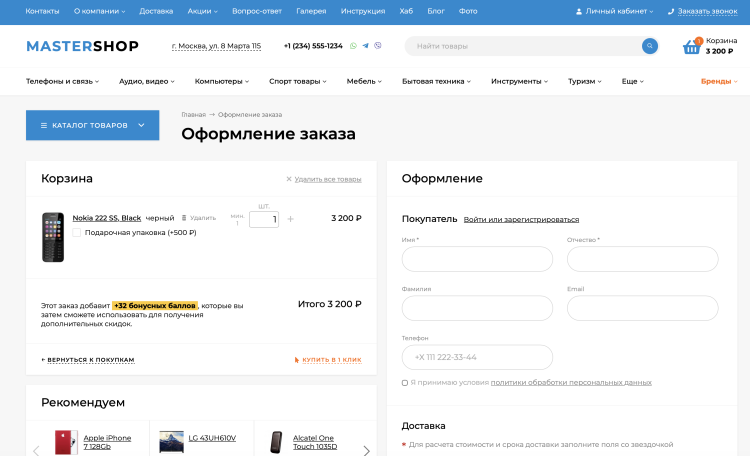Open Каталог товаров dropdown button
The height and width of the screenshot is (456, 750).
pyautogui.click(x=93, y=125)
